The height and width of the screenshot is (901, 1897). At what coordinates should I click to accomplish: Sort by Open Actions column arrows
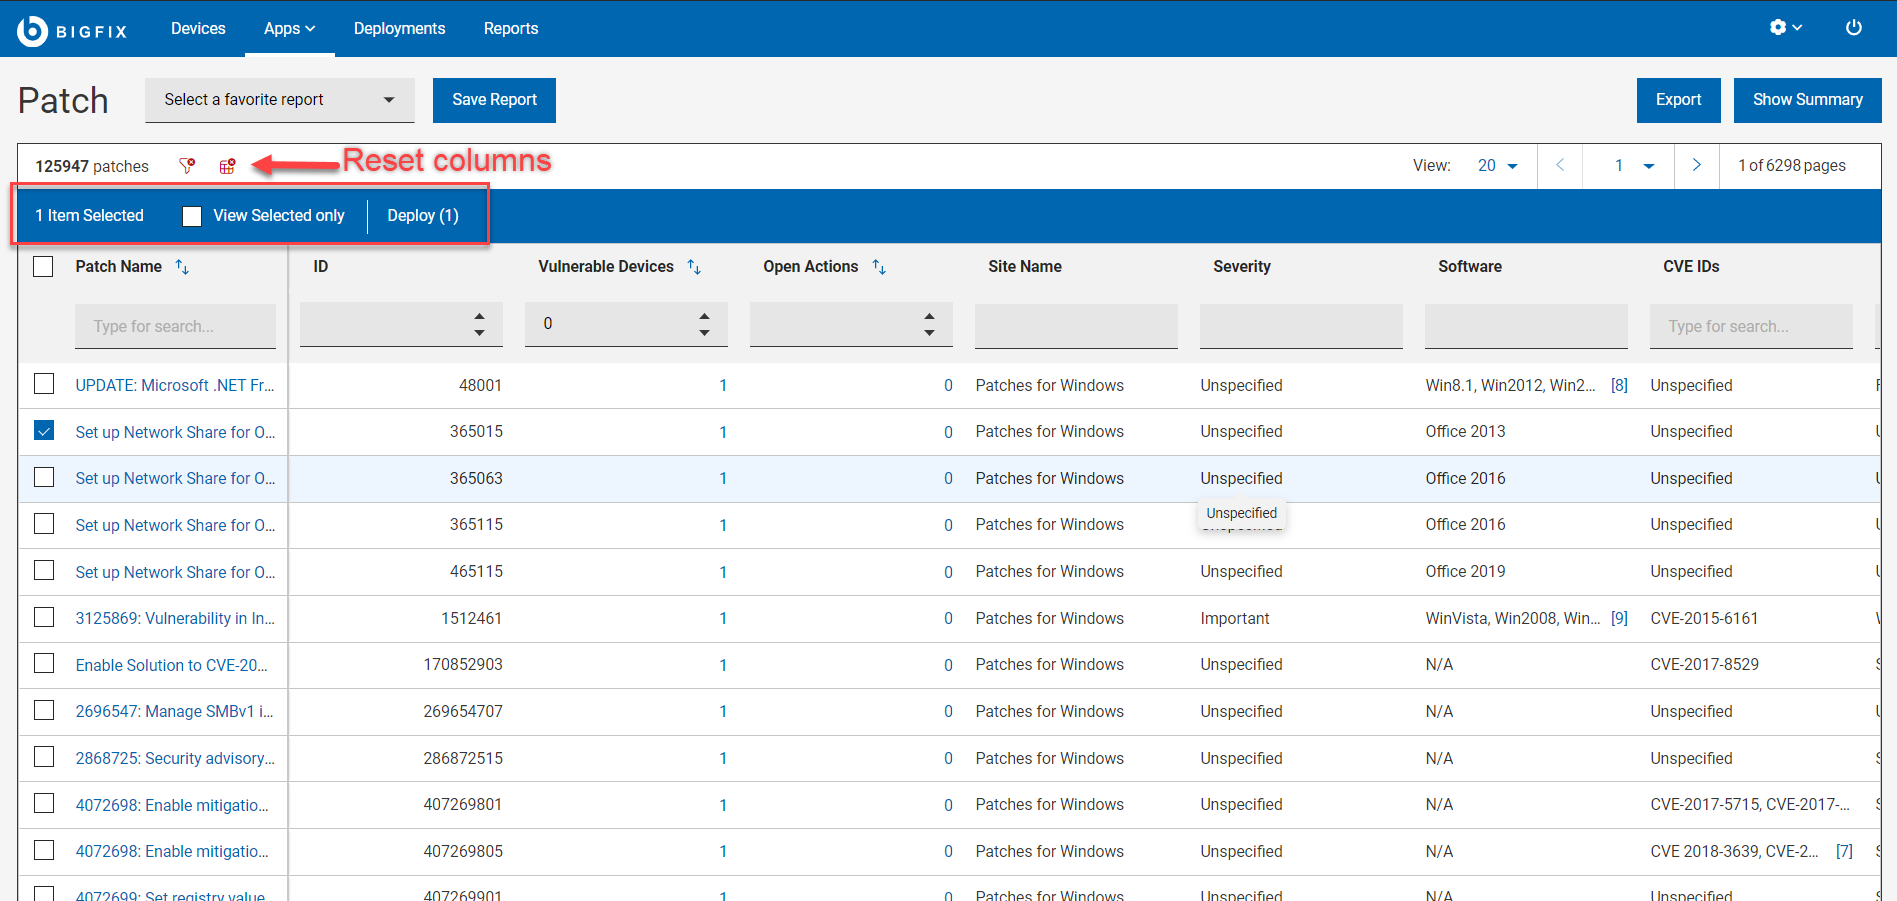(x=879, y=267)
